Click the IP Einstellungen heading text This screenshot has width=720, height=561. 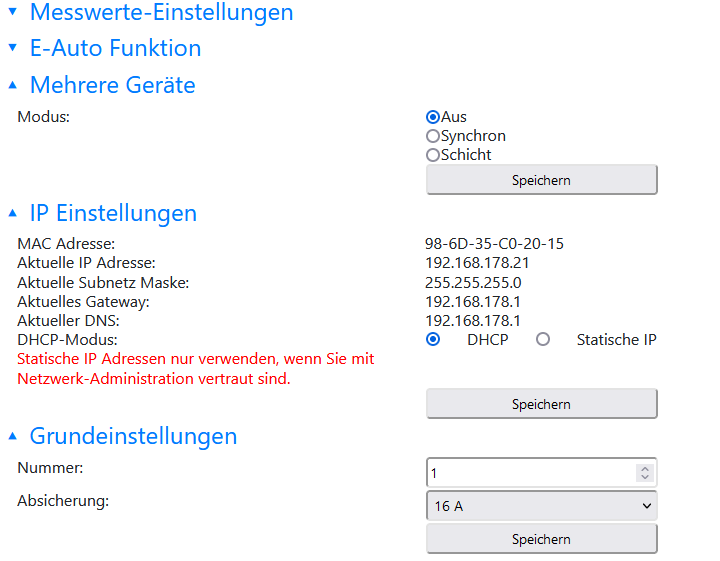click(x=113, y=214)
